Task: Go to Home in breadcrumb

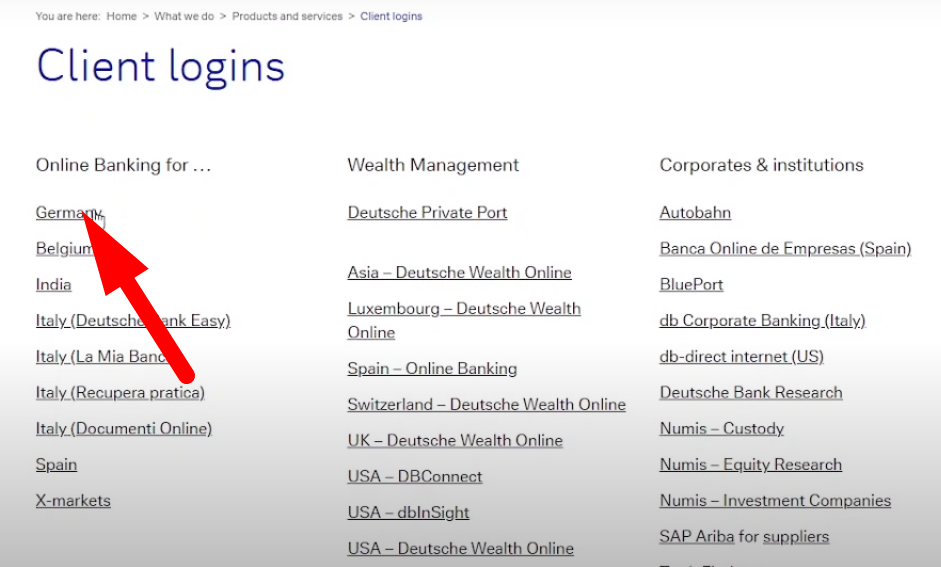Action: (x=121, y=16)
